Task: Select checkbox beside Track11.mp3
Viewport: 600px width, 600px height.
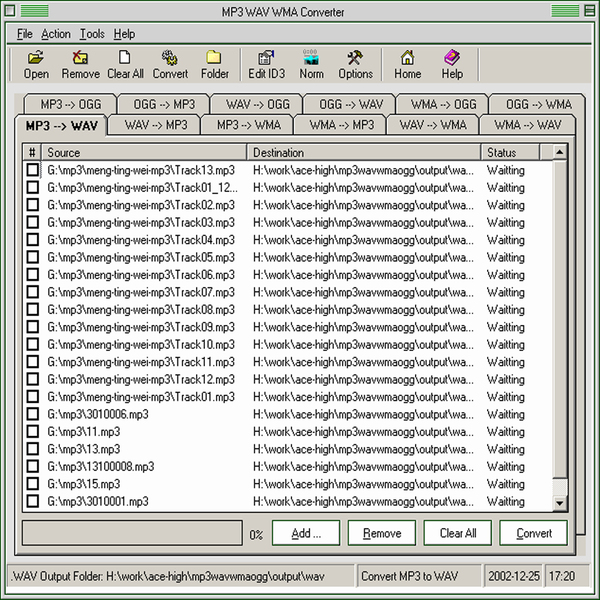Action: pyautogui.click(x=33, y=362)
